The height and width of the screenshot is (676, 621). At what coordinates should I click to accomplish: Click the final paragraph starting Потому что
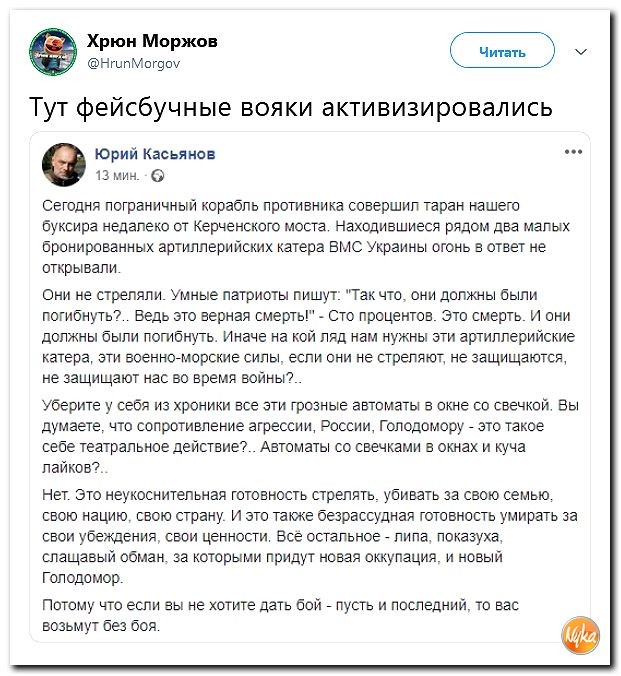(x=280, y=615)
